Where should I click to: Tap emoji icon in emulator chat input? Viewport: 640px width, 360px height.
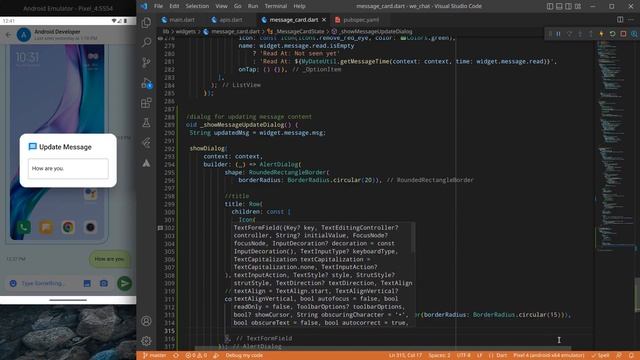pos(13,283)
